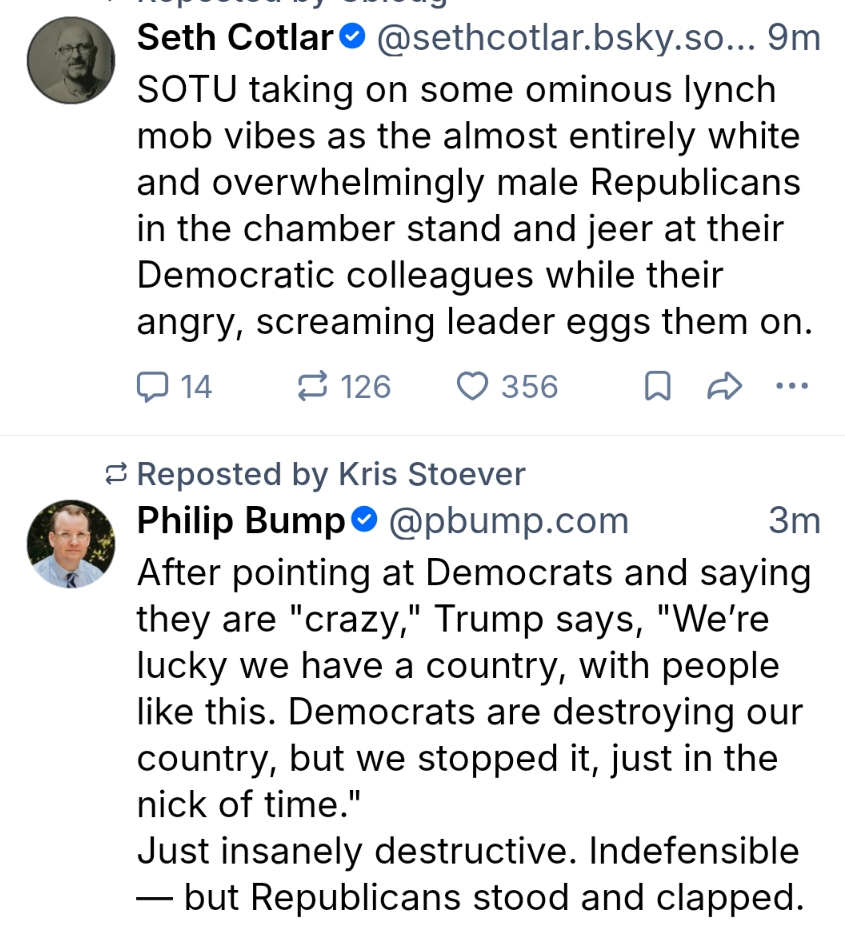The width and height of the screenshot is (845, 933).
Task: Reply to Seth Cotlar's post
Action: 151,386
